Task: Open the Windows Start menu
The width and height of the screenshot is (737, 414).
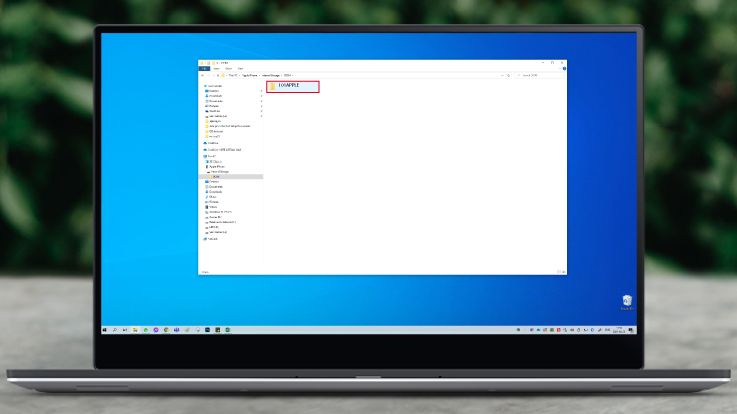Action: pyautogui.click(x=104, y=329)
